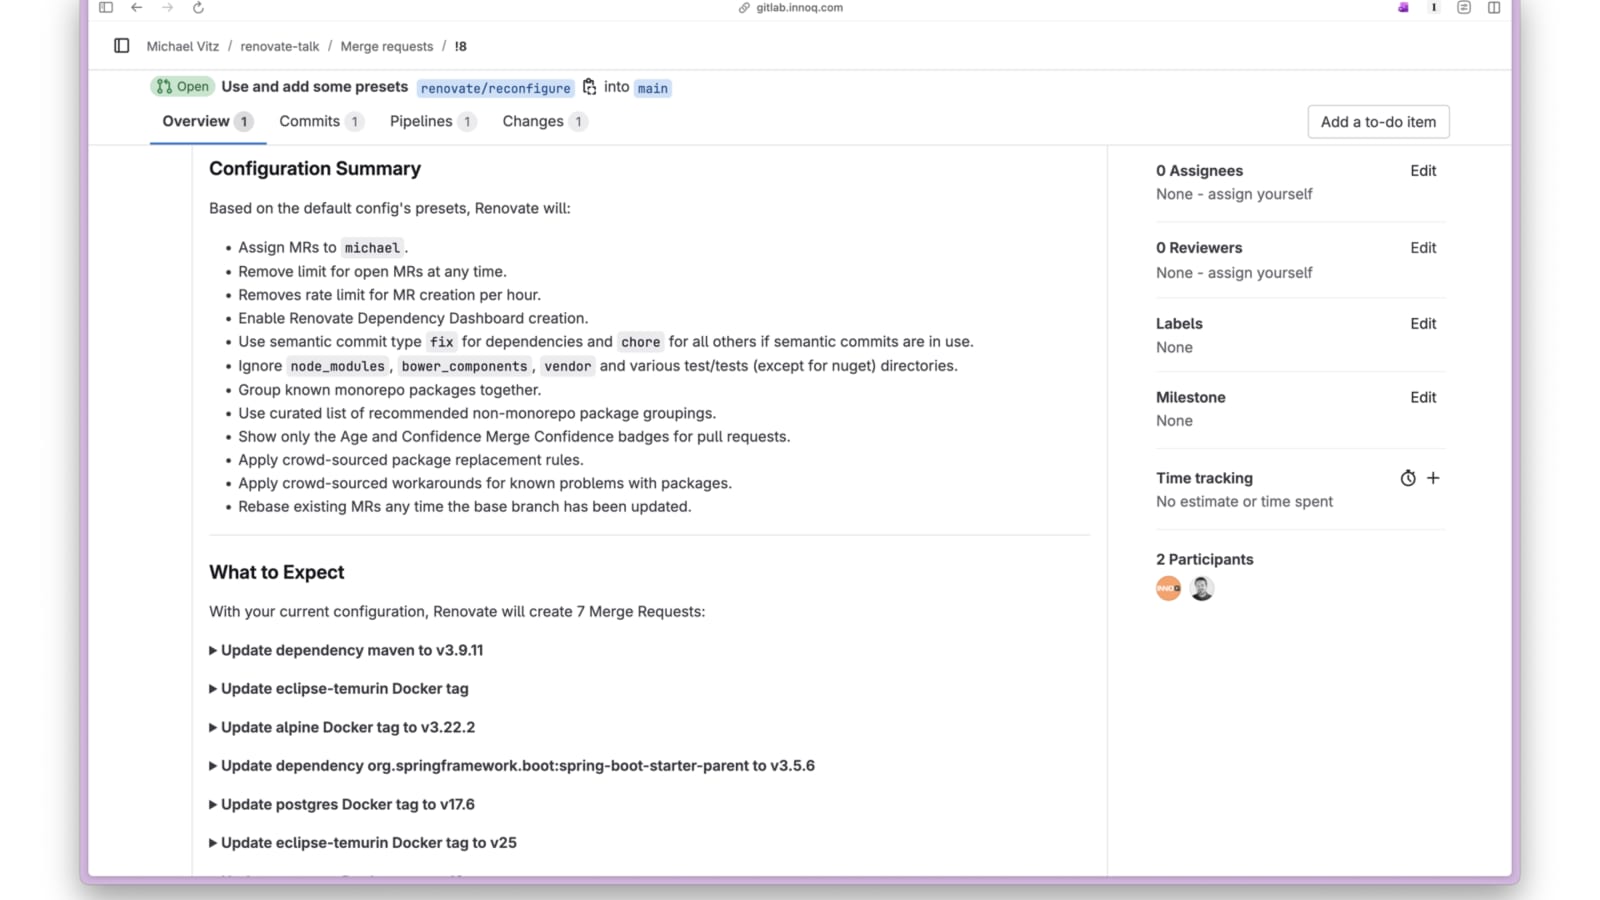The height and width of the screenshot is (900, 1600).
Task: Open the orange participant avatar
Action: point(1168,588)
